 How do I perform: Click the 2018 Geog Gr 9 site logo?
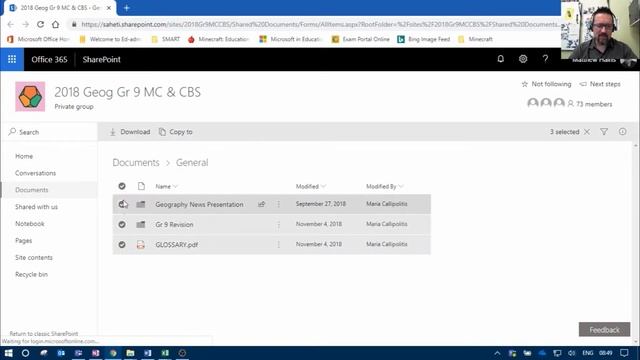click(x=30, y=97)
